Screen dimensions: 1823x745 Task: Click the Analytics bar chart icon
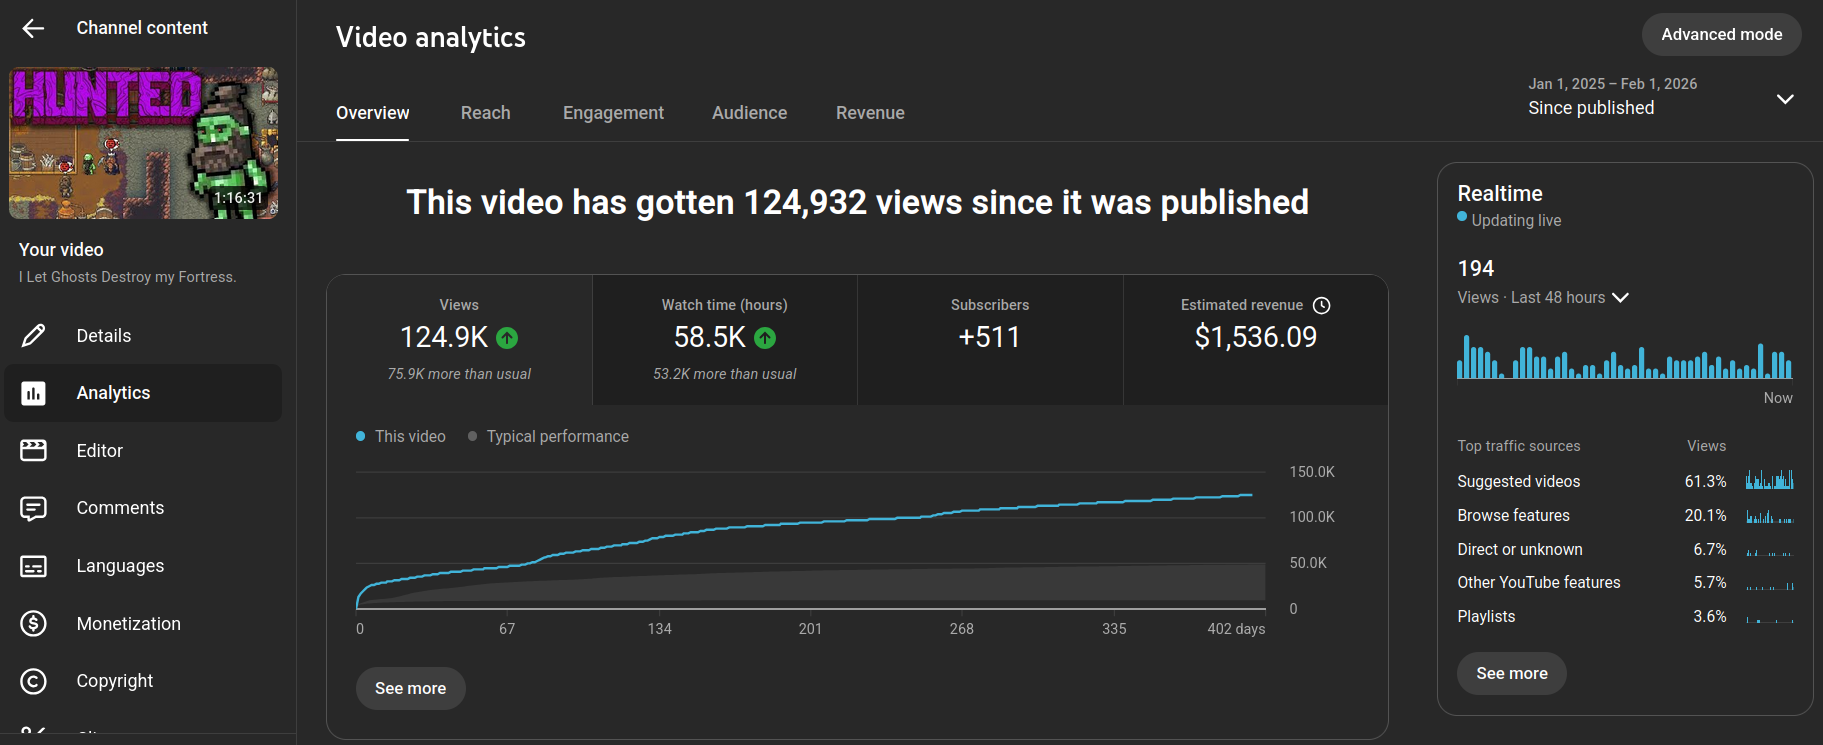tap(33, 393)
